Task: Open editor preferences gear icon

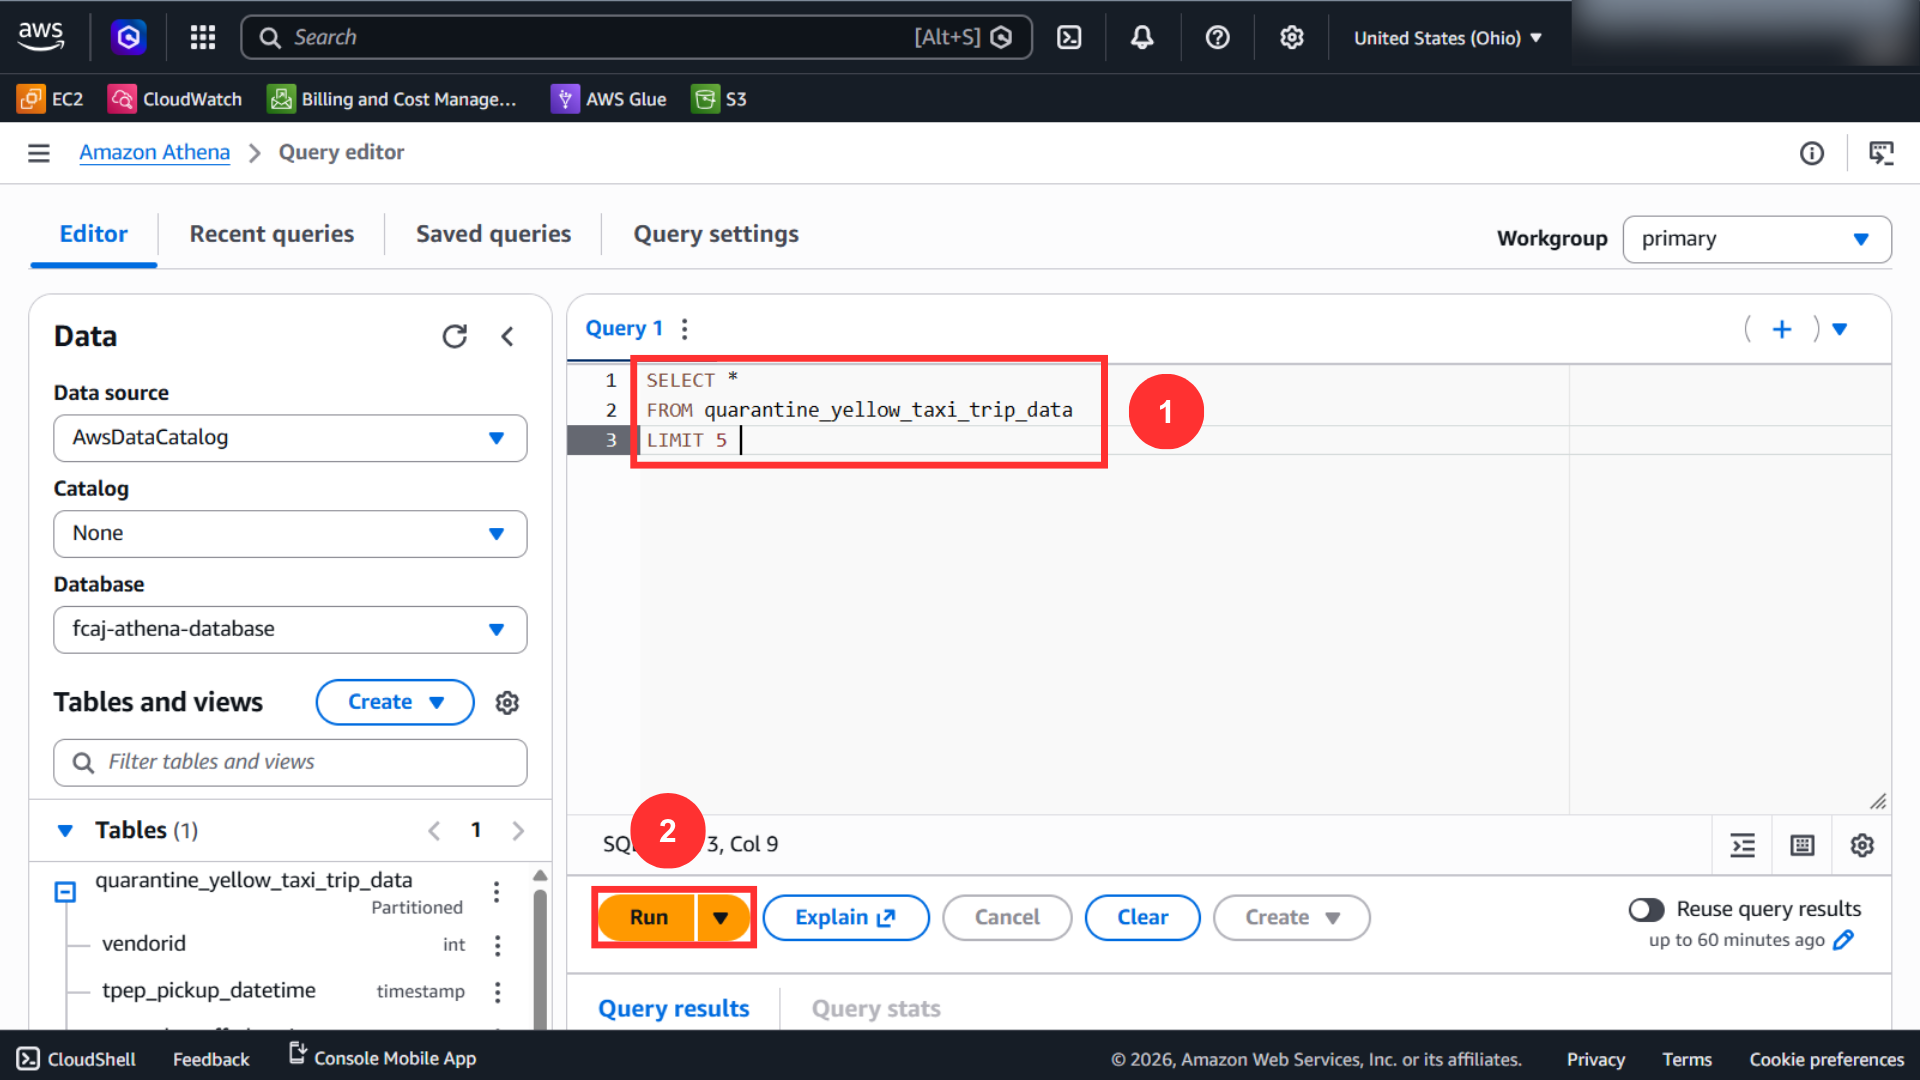Action: pyautogui.click(x=1862, y=845)
